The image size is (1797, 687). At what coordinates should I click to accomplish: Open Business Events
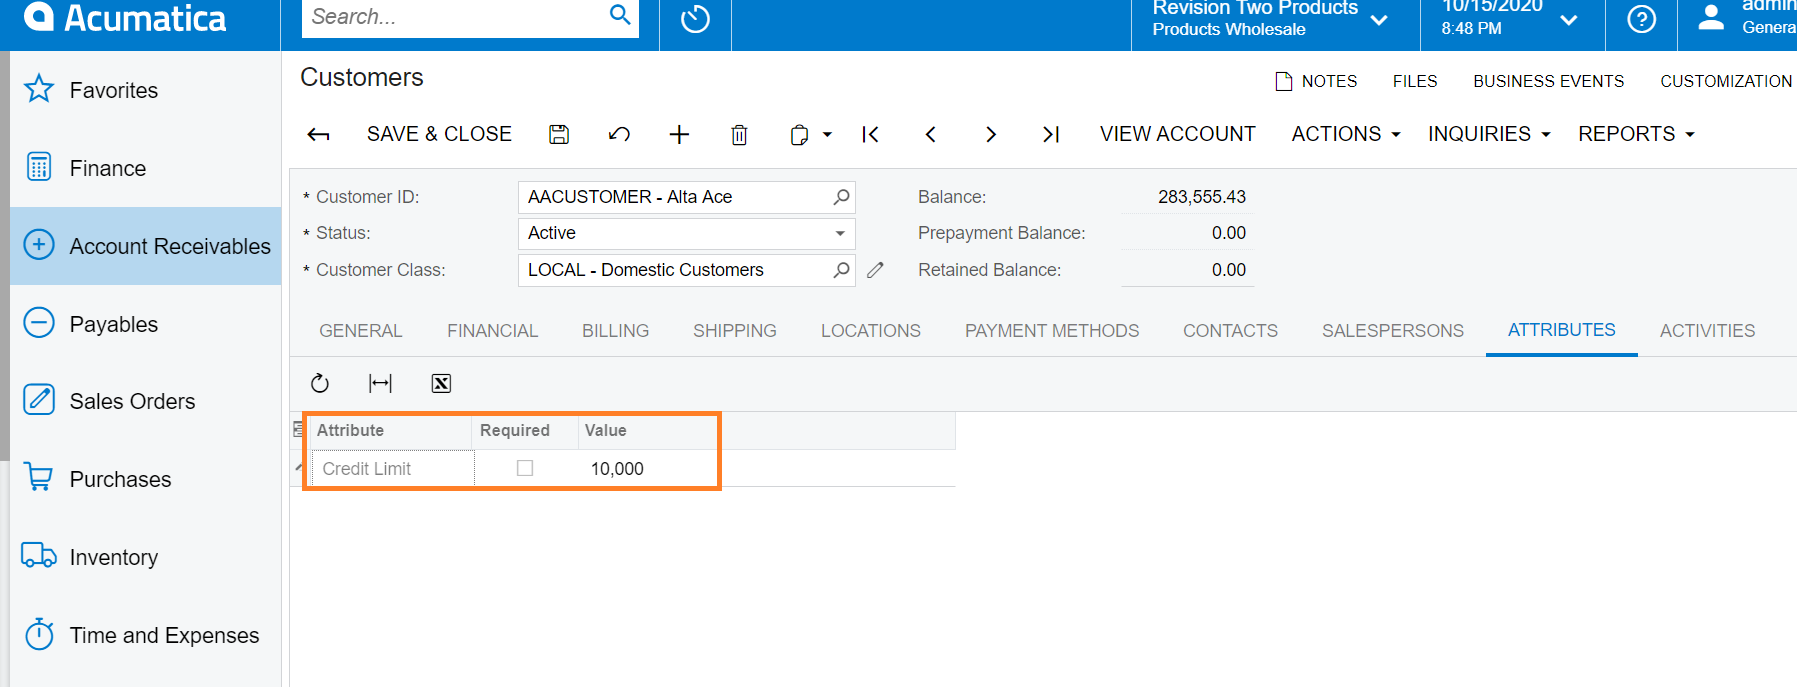(x=1549, y=81)
